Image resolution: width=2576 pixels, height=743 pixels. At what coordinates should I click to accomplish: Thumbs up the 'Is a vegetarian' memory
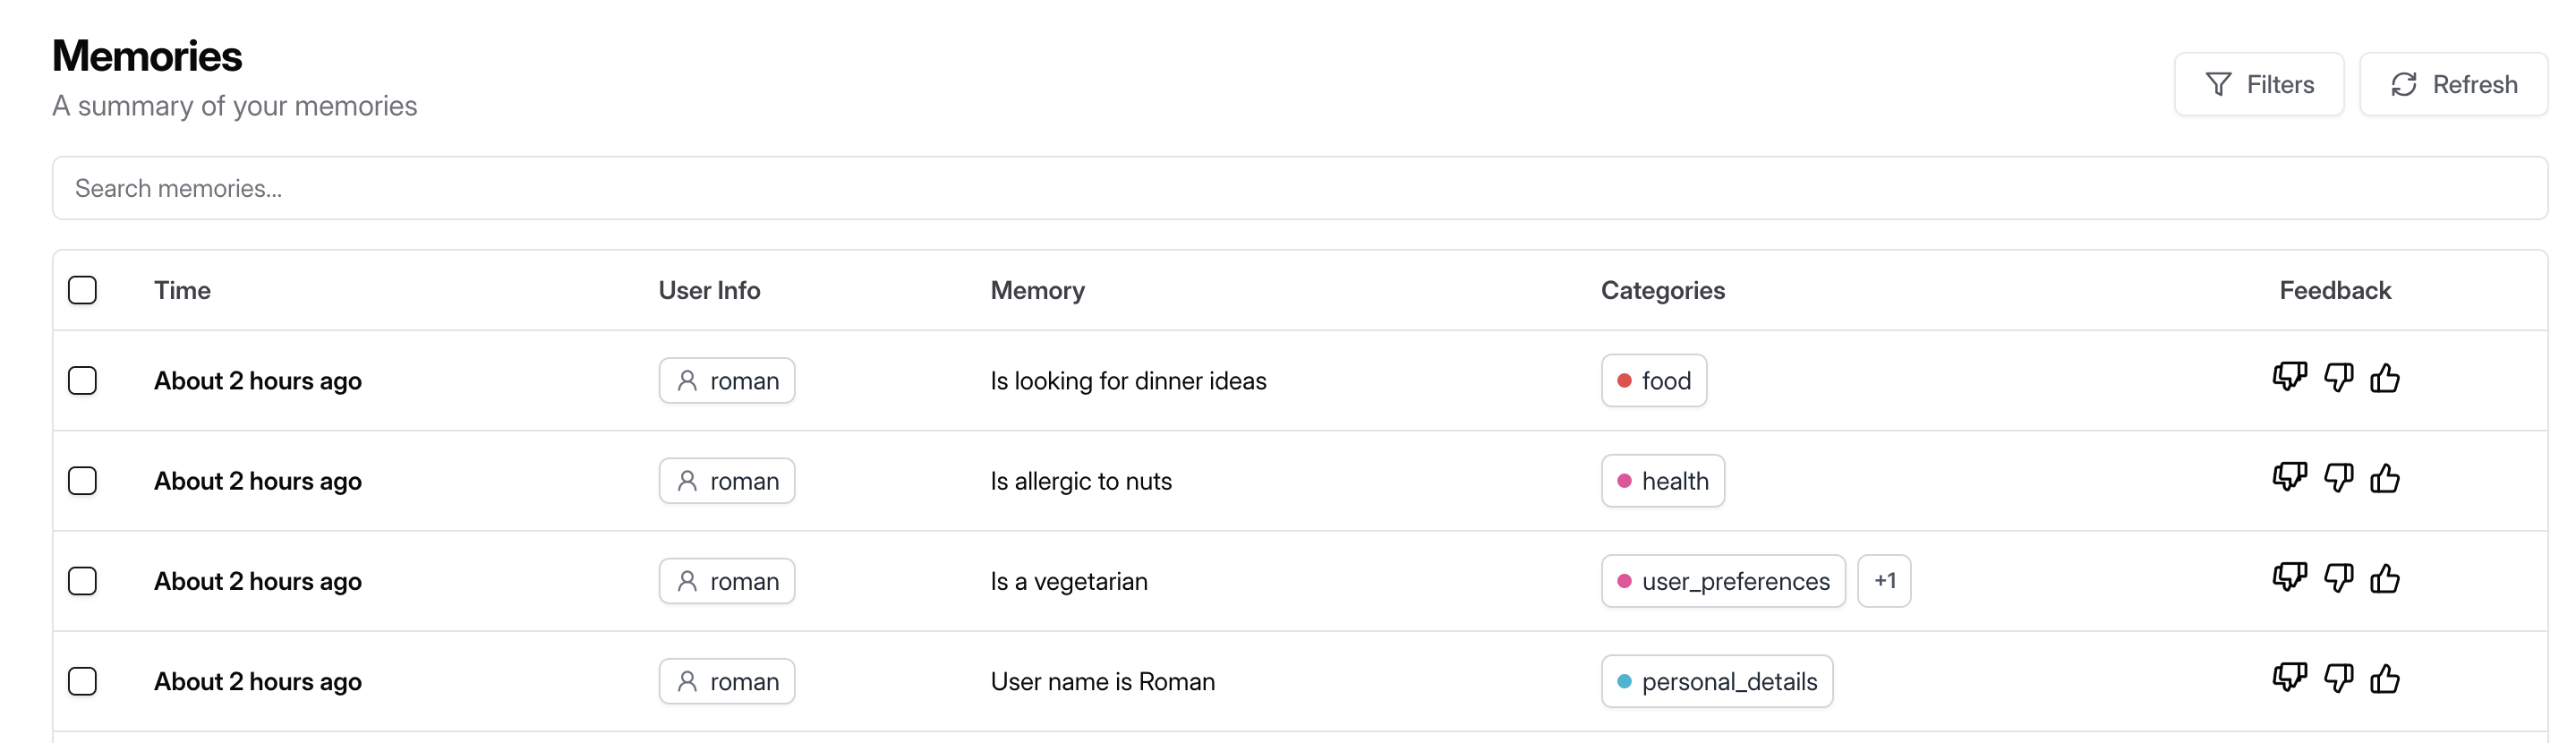tap(2384, 578)
